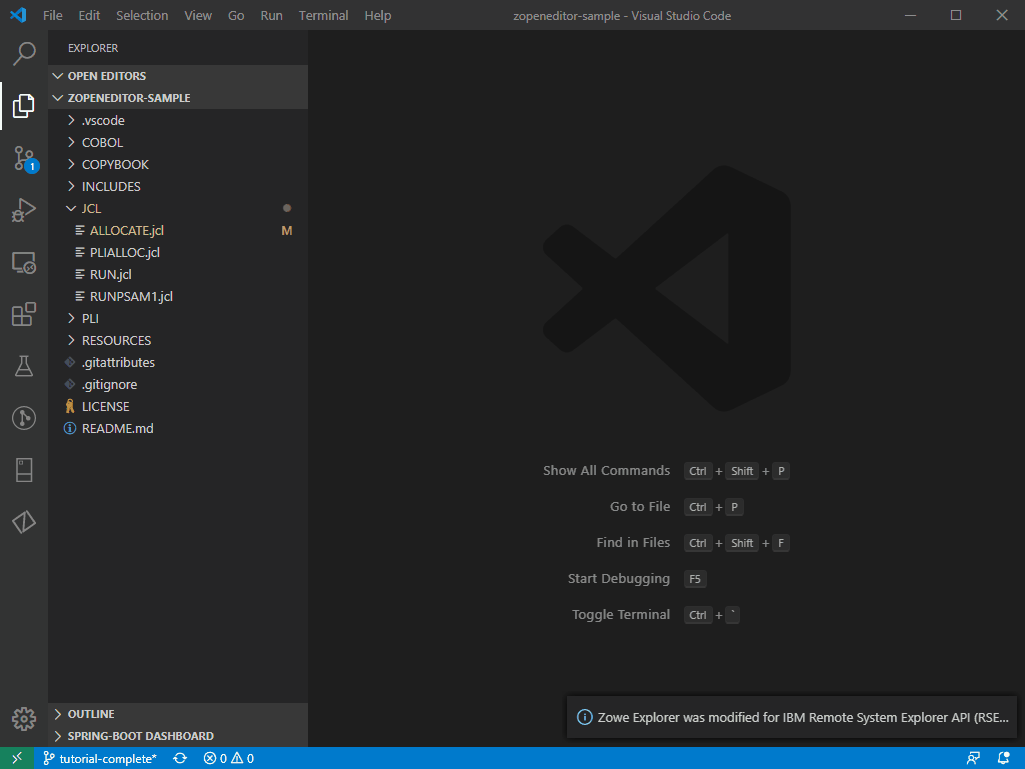This screenshot has width=1025, height=769.
Task: Open the notifications bell in status bar
Action: pos(1004,759)
